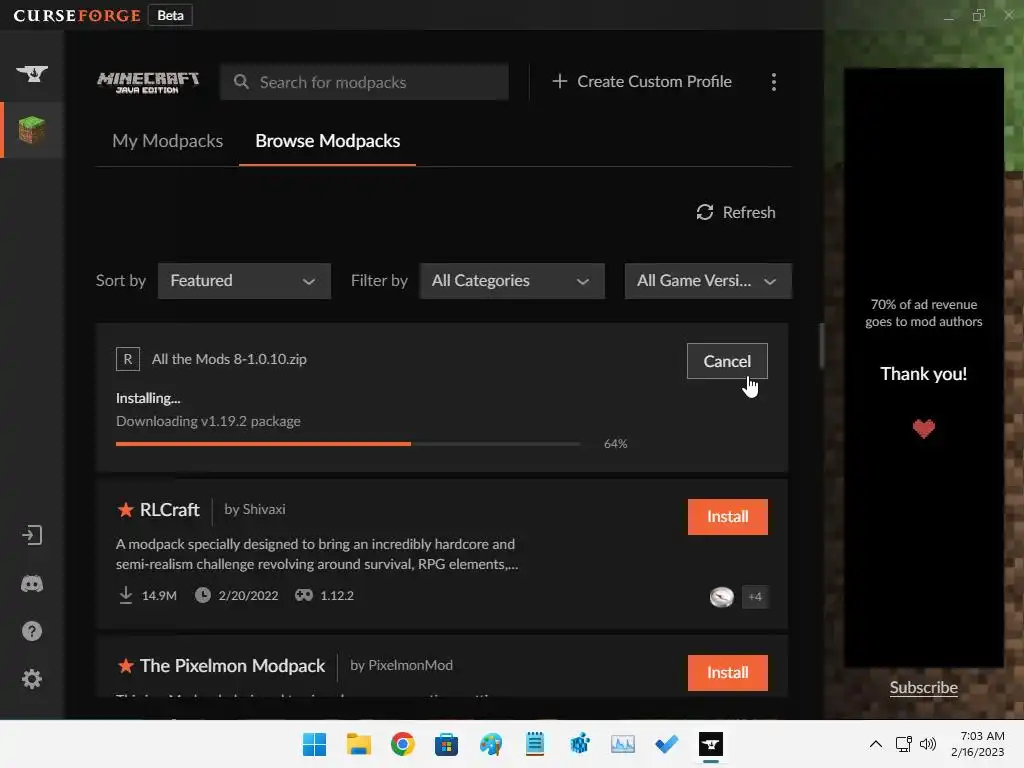The height and width of the screenshot is (768, 1024).
Task: Open Windows Start menu
Action: [314, 744]
